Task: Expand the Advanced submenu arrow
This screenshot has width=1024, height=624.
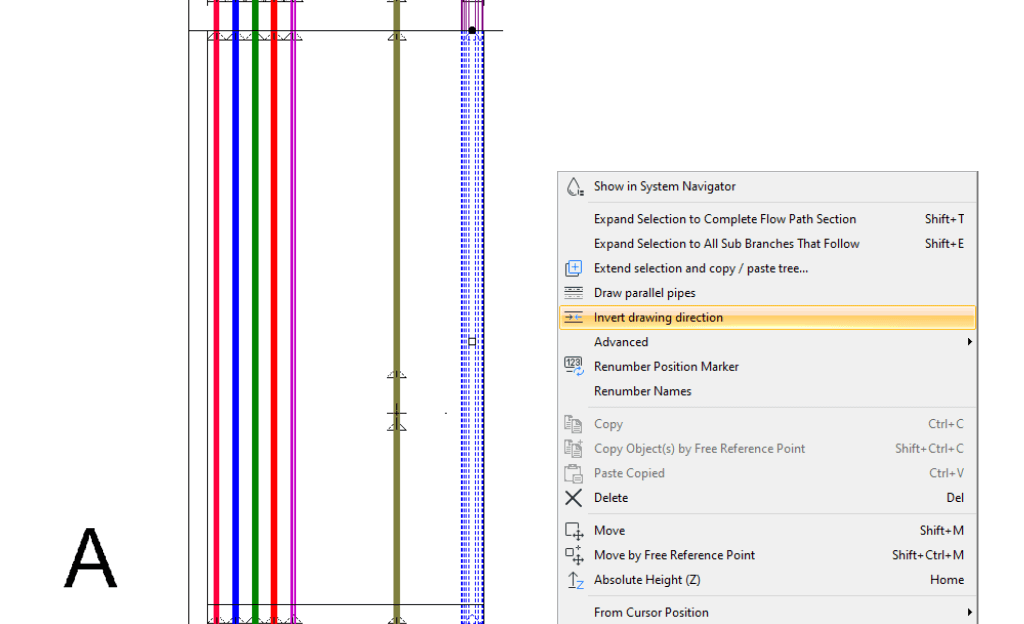Action: point(969,342)
